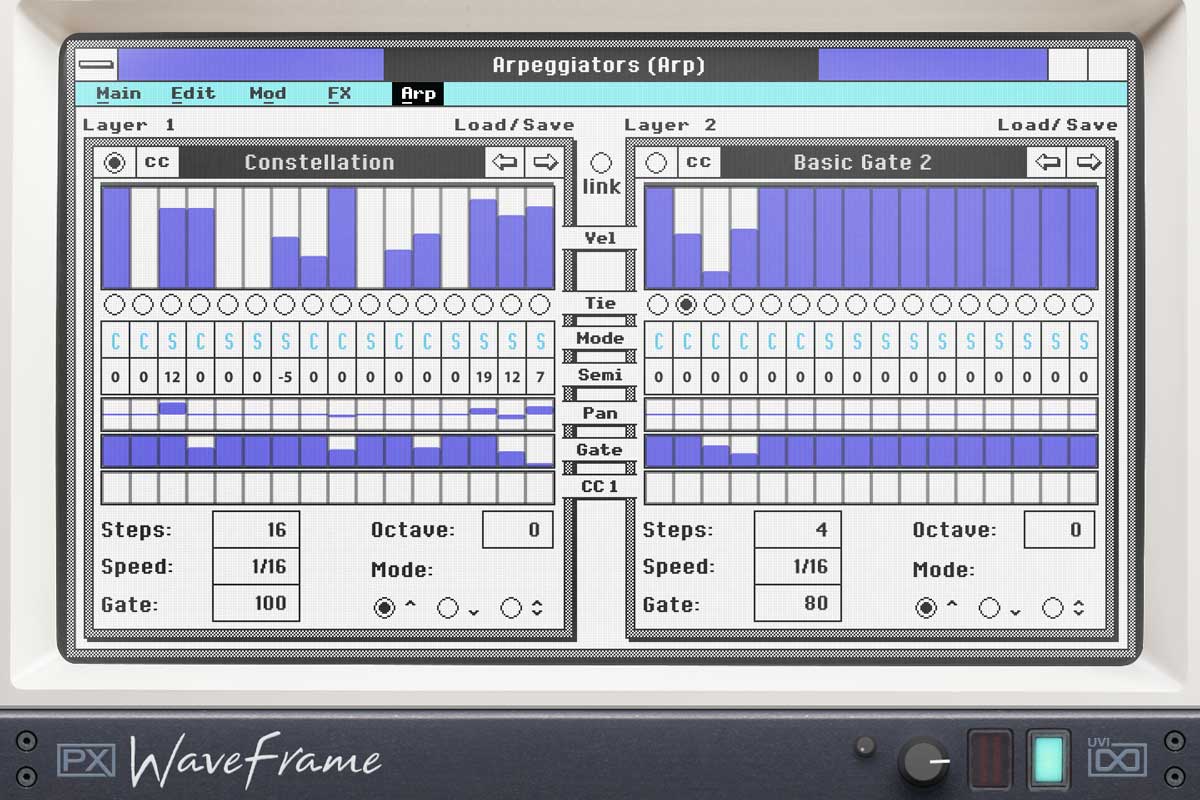Click Layer 1 step 3 mode S cell

pyautogui.click(x=172, y=342)
